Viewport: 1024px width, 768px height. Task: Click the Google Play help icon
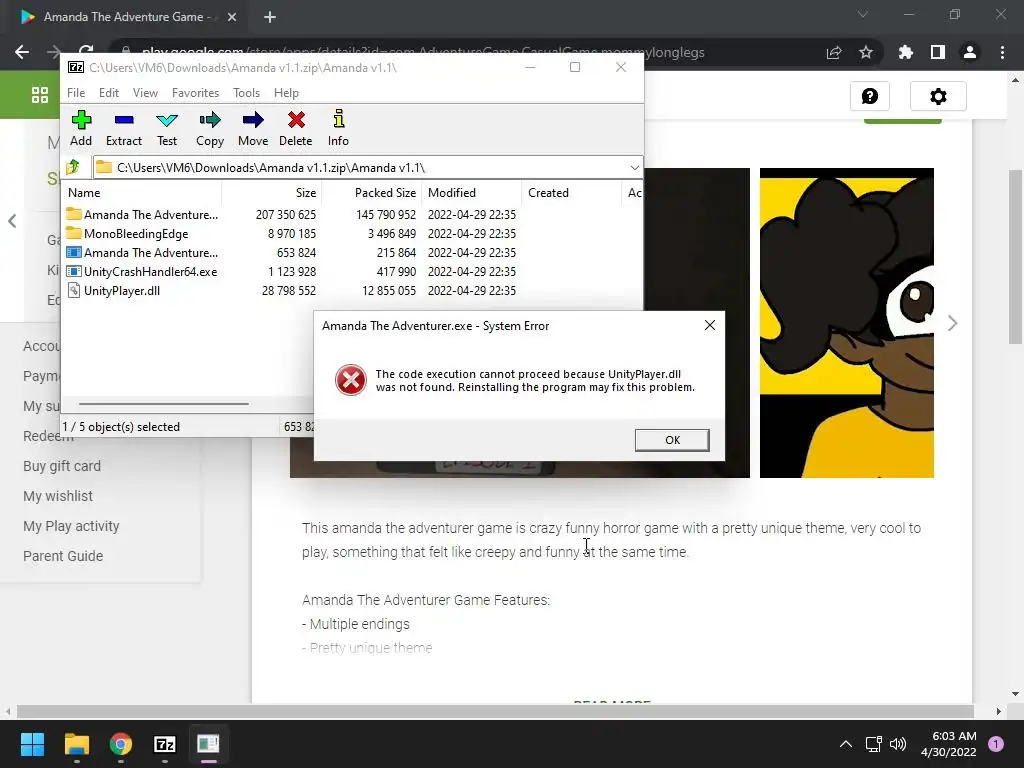pos(869,97)
